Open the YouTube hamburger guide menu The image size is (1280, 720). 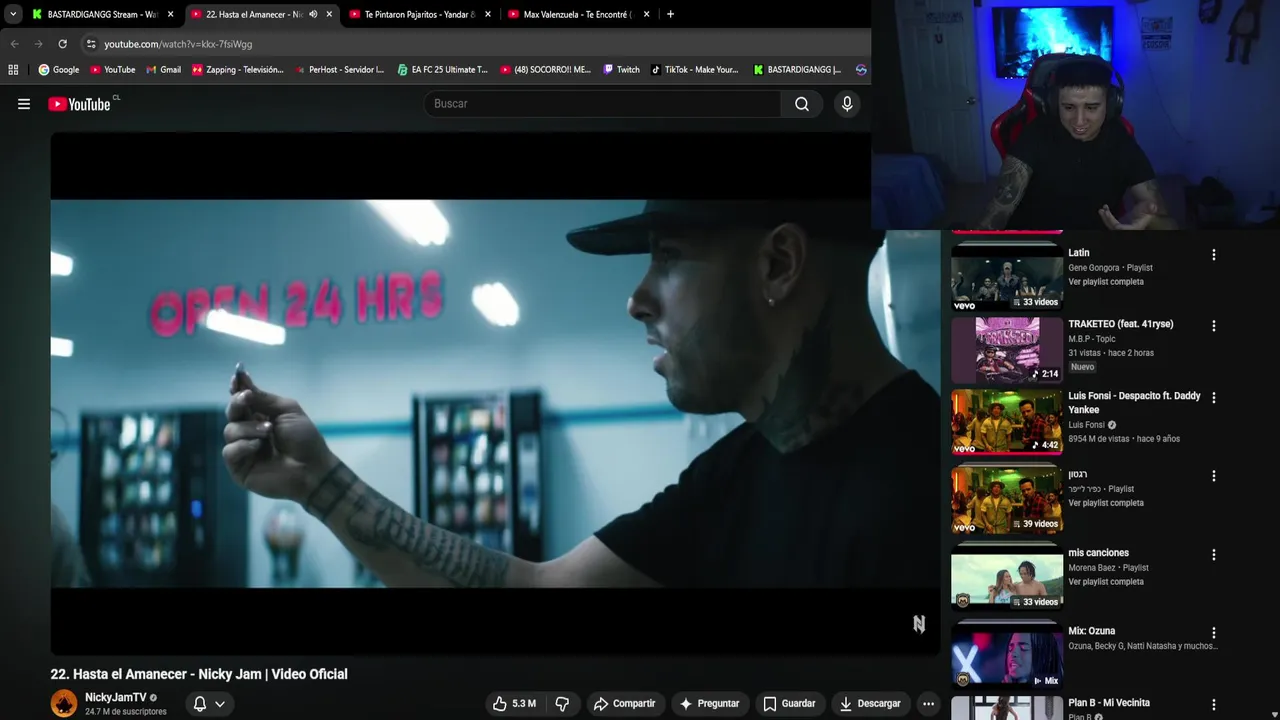point(24,104)
